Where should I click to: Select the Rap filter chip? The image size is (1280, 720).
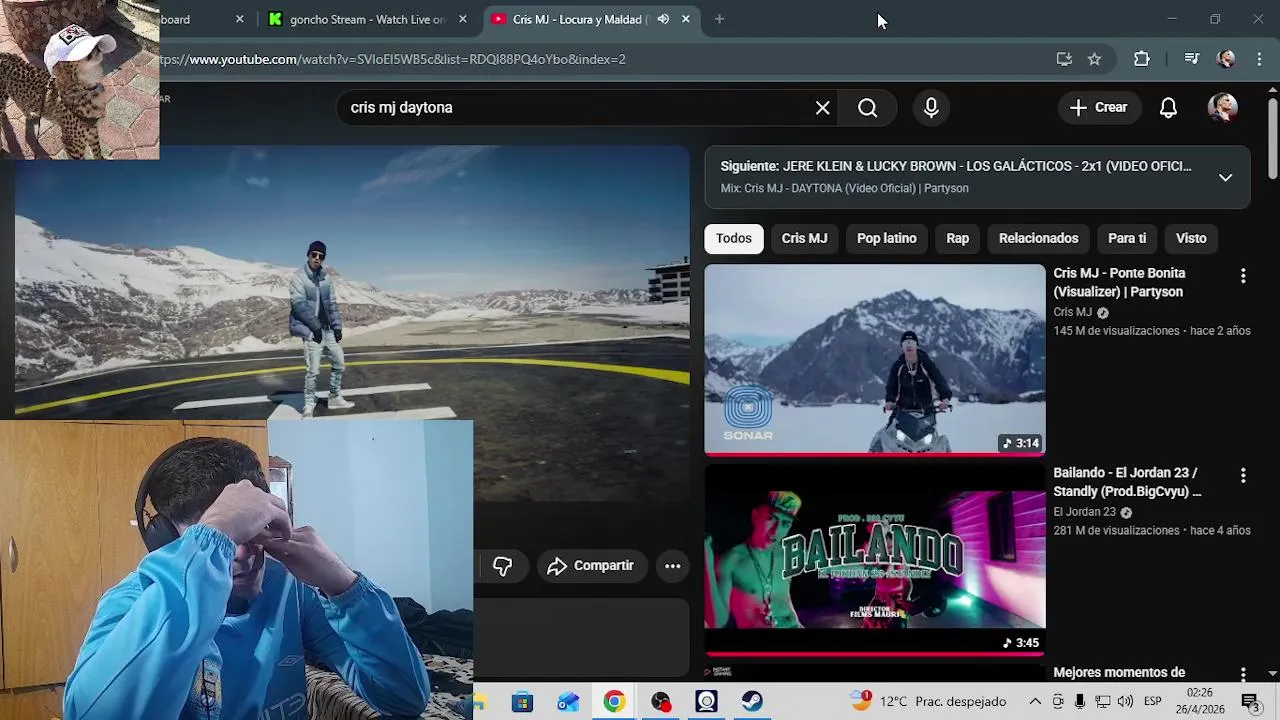coord(957,238)
